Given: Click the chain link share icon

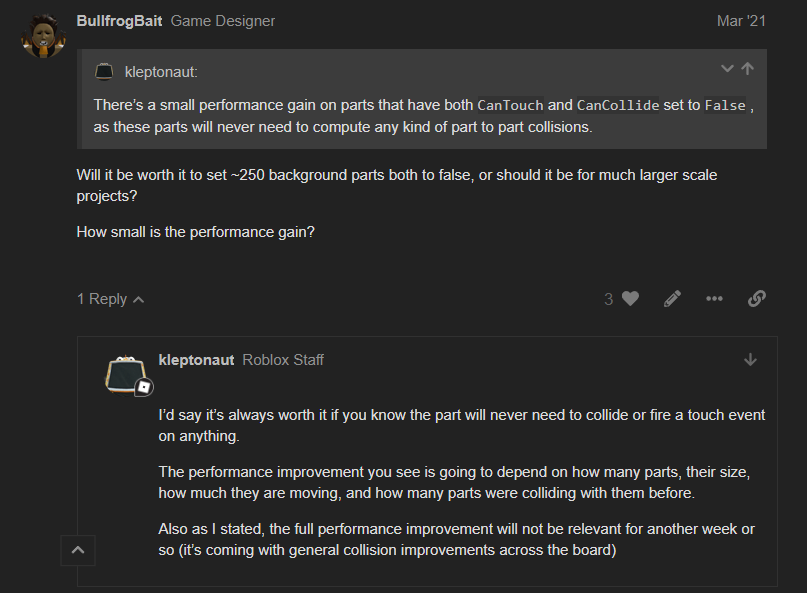Looking at the screenshot, I should point(757,298).
